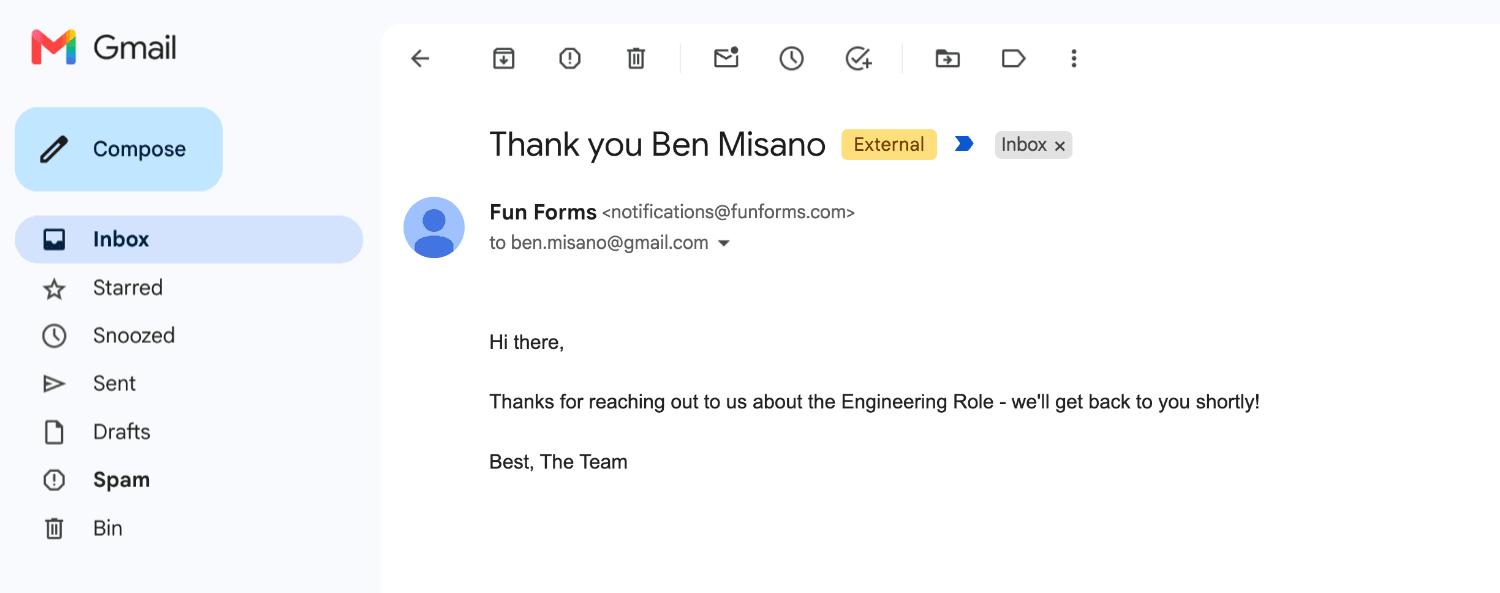Open the More options three-dot menu
Screen dimensions: 1500x593
click(1074, 59)
